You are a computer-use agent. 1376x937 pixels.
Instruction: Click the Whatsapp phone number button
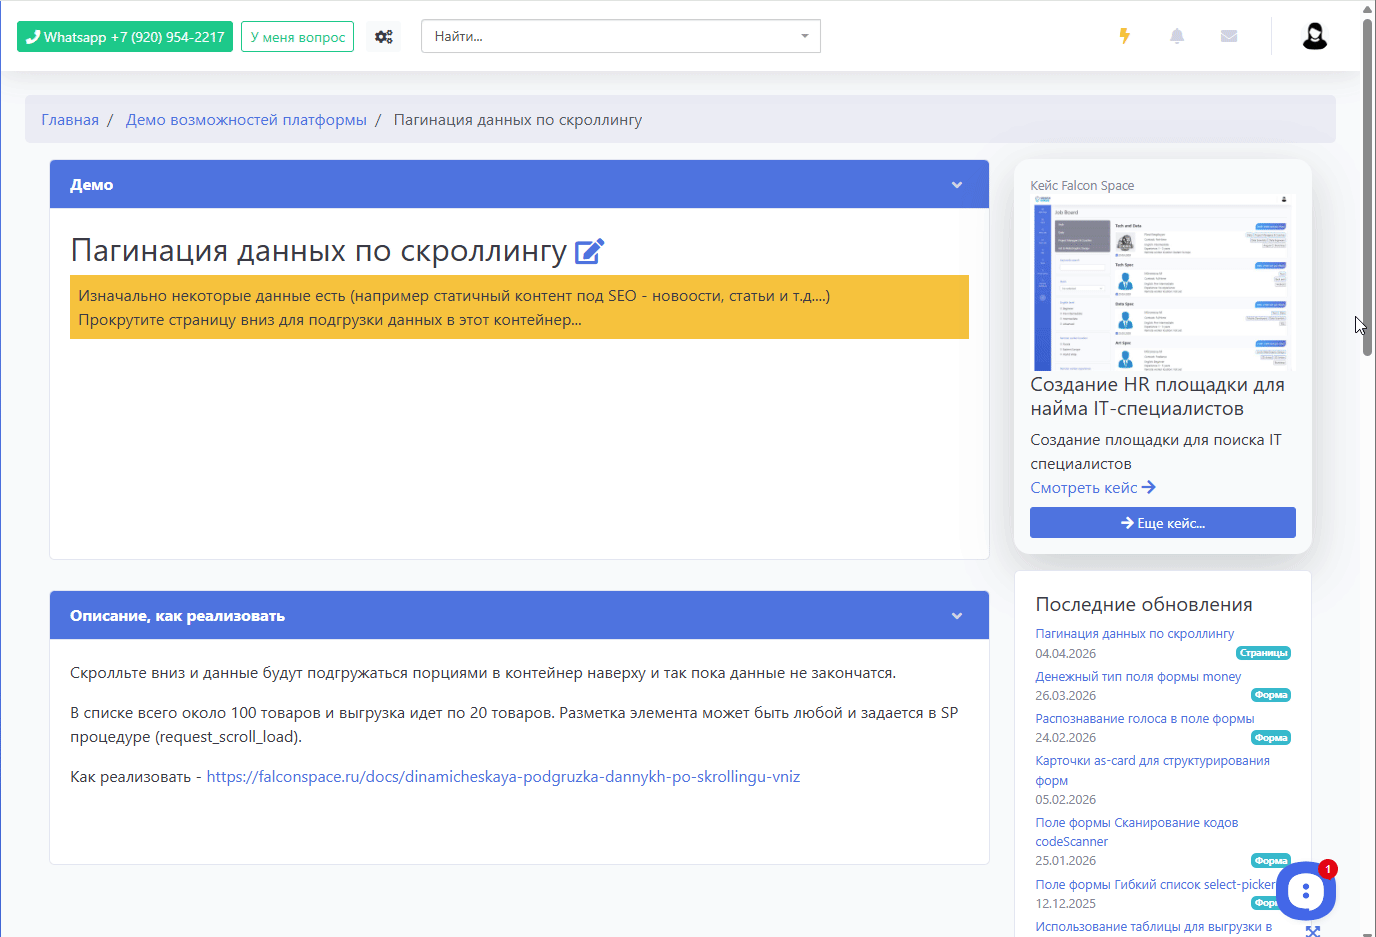(x=125, y=37)
